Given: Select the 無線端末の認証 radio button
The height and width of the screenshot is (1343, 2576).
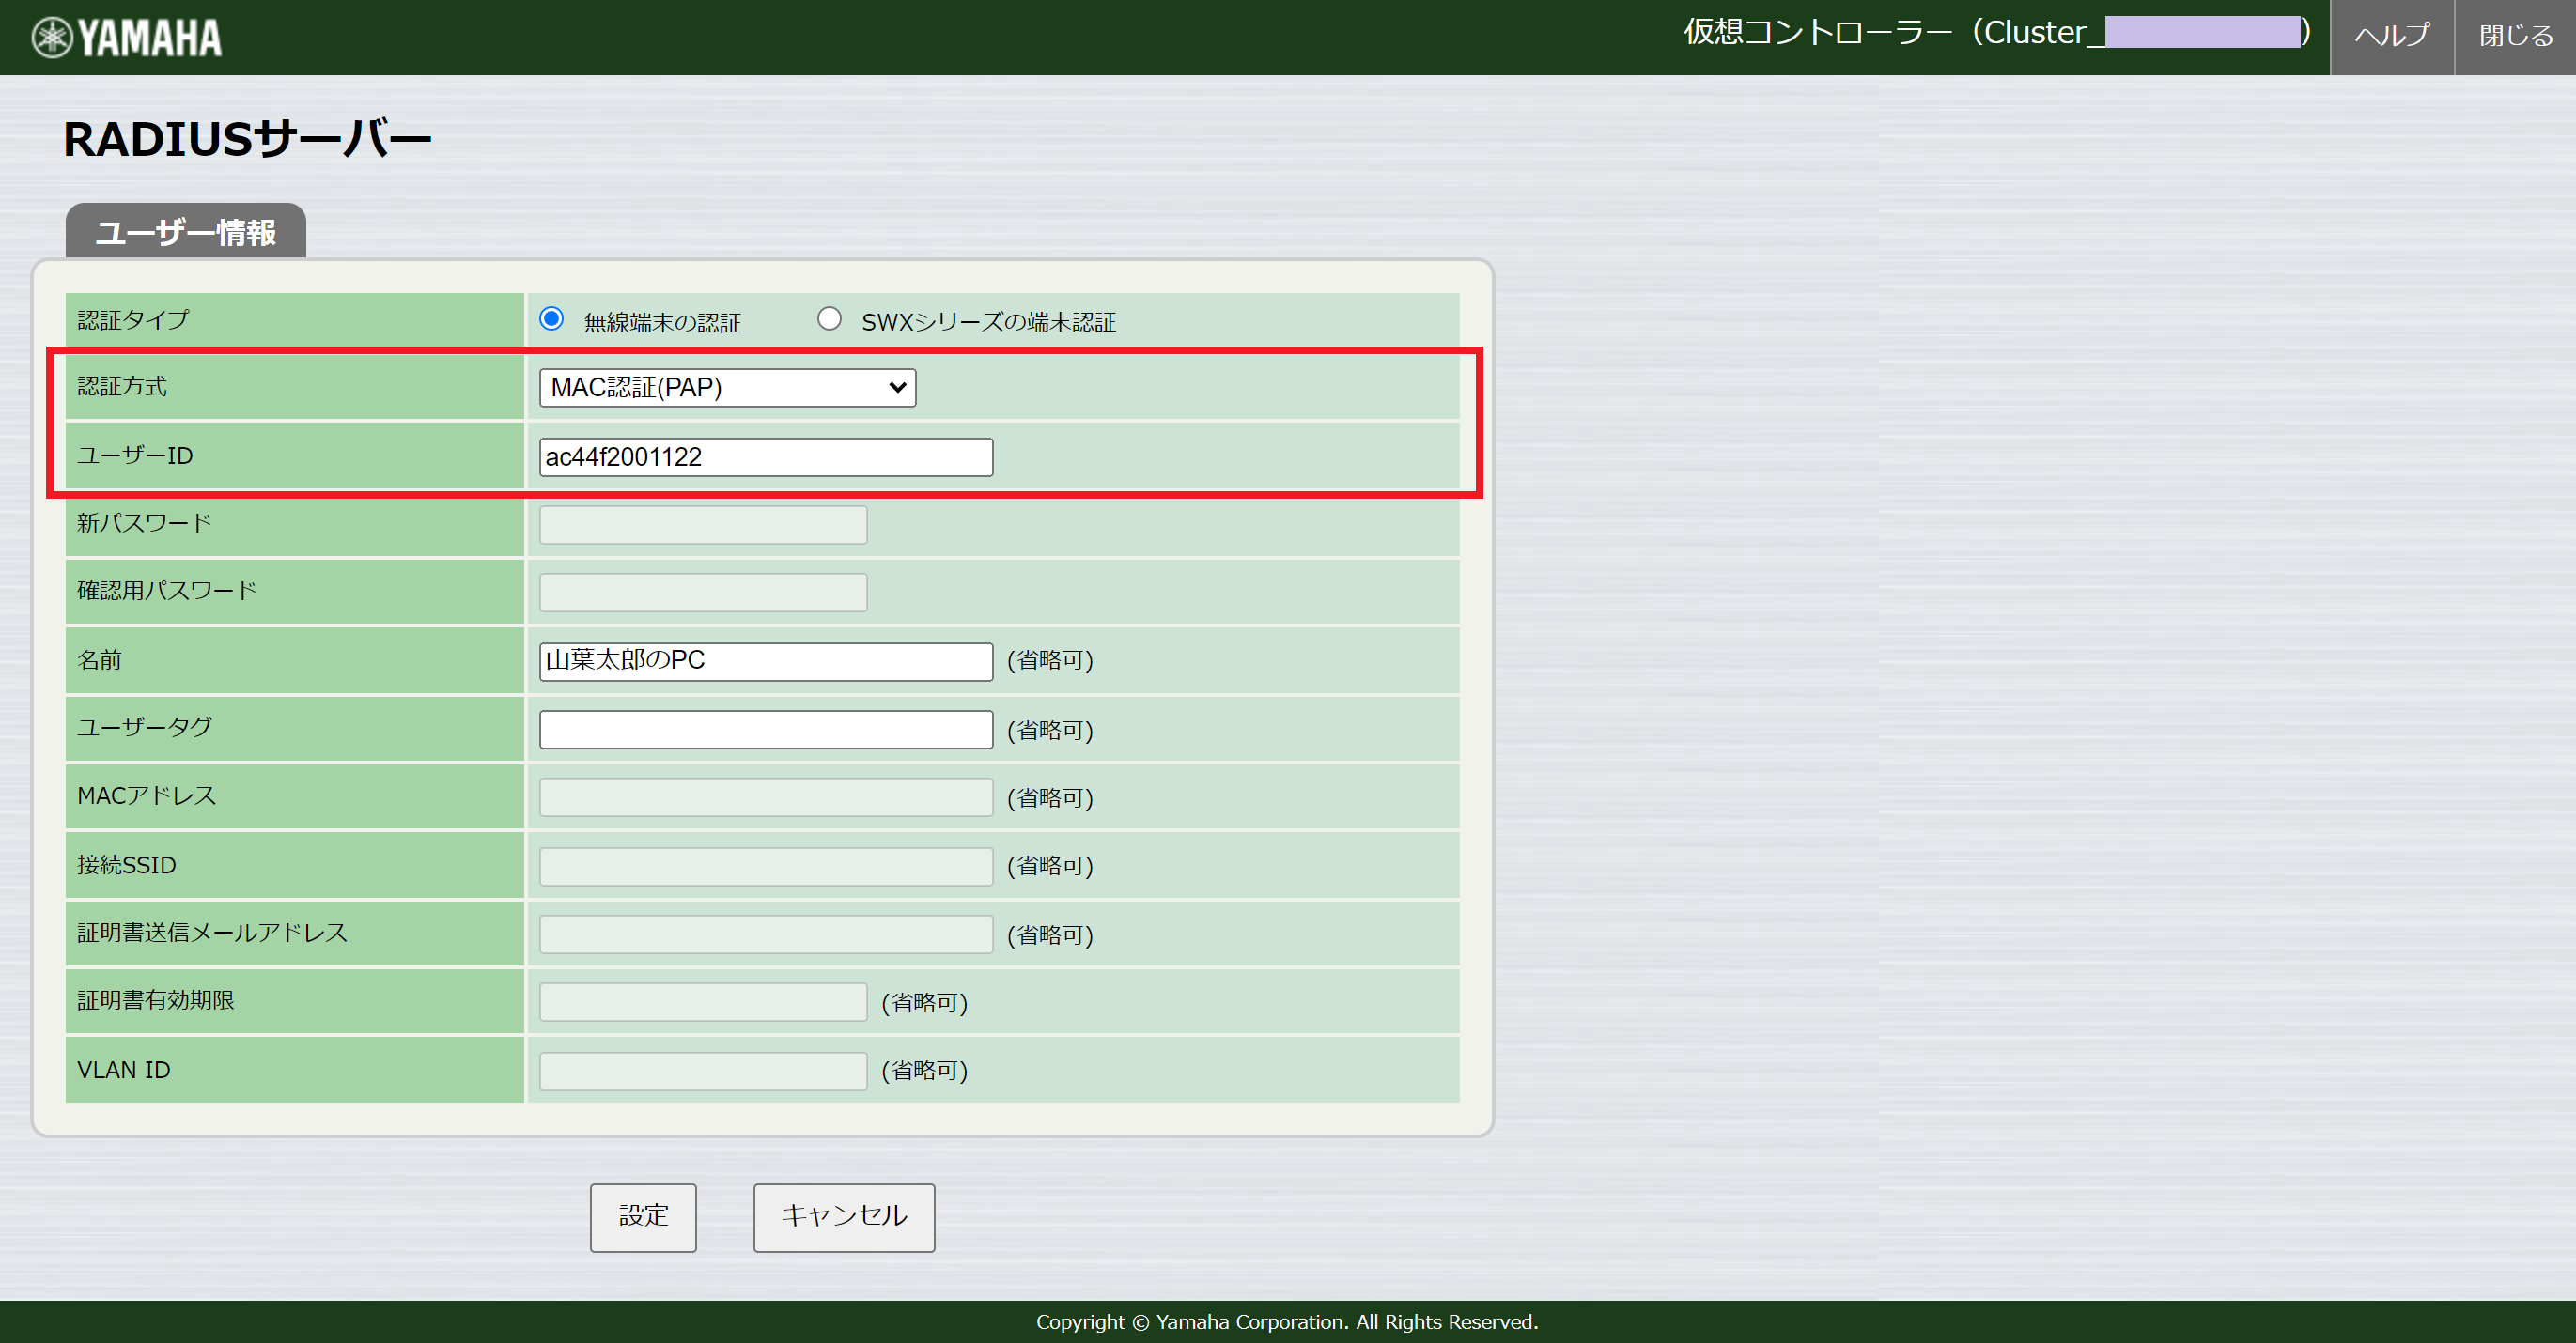Looking at the screenshot, I should [552, 318].
